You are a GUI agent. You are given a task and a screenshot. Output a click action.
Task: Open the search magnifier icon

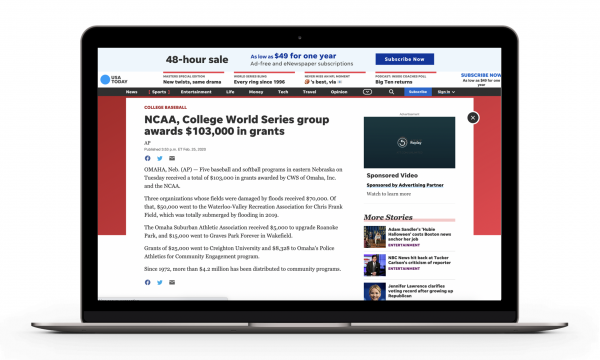391,92
